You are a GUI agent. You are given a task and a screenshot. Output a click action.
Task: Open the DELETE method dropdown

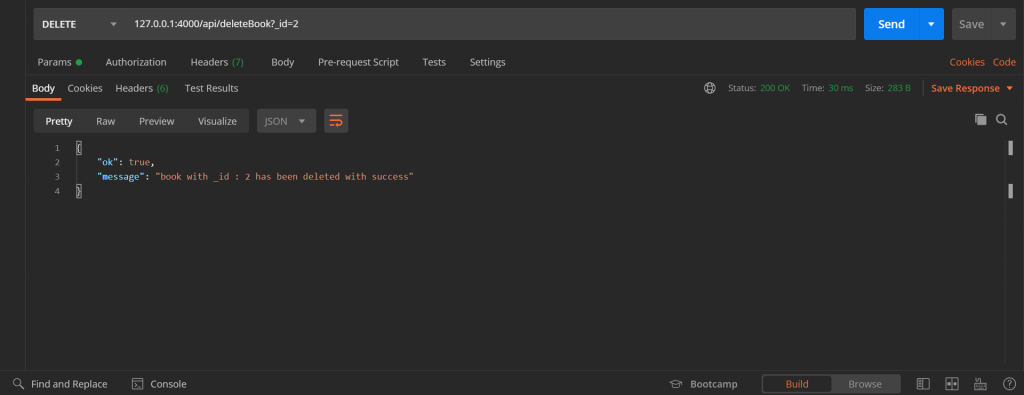80,24
